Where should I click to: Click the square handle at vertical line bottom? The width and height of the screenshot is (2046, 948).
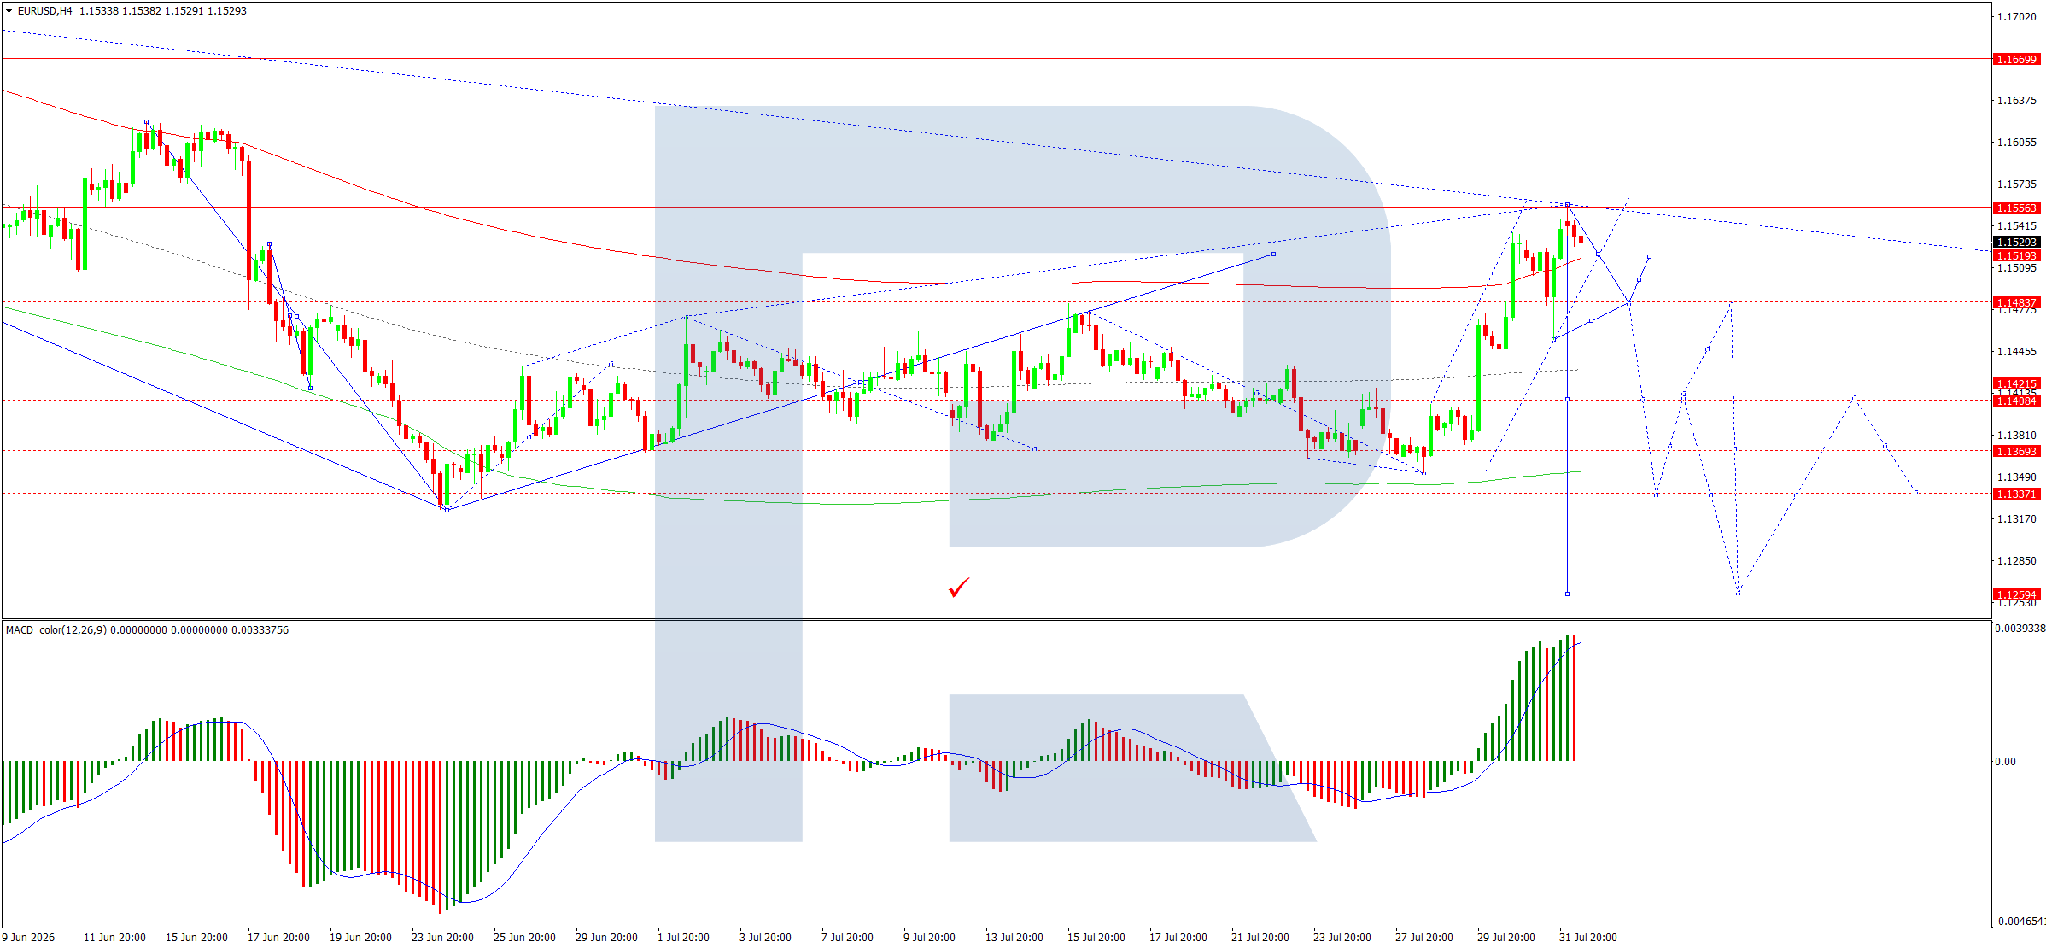click(1567, 594)
